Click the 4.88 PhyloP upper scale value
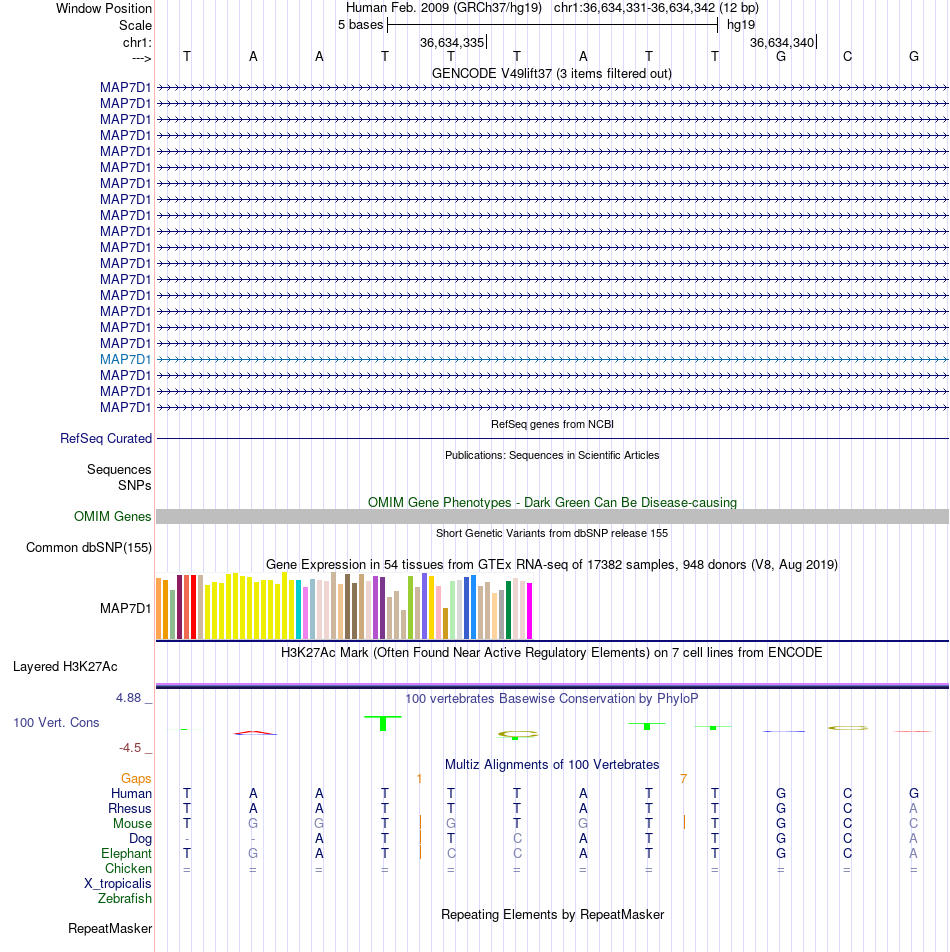This screenshot has width=950, height=952. [x=128, y=698]
